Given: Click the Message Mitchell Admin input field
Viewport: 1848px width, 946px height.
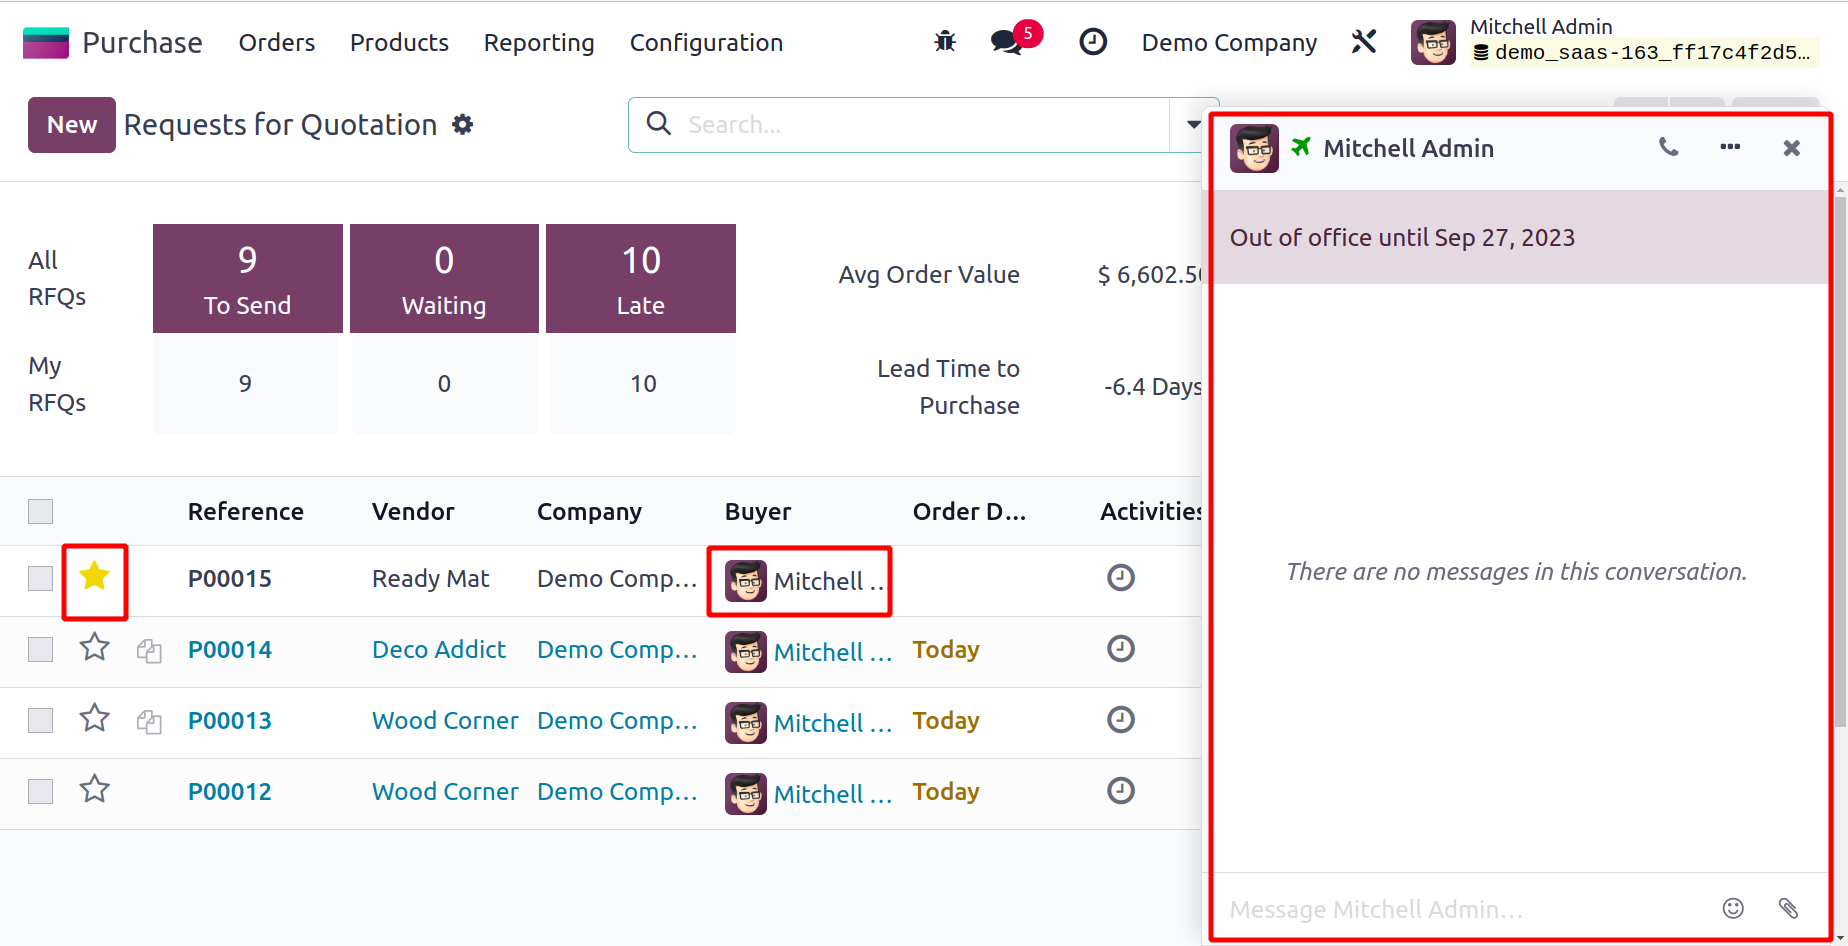Looking at the screenshot, I should pyautogui.click(x=1460, y=909).
